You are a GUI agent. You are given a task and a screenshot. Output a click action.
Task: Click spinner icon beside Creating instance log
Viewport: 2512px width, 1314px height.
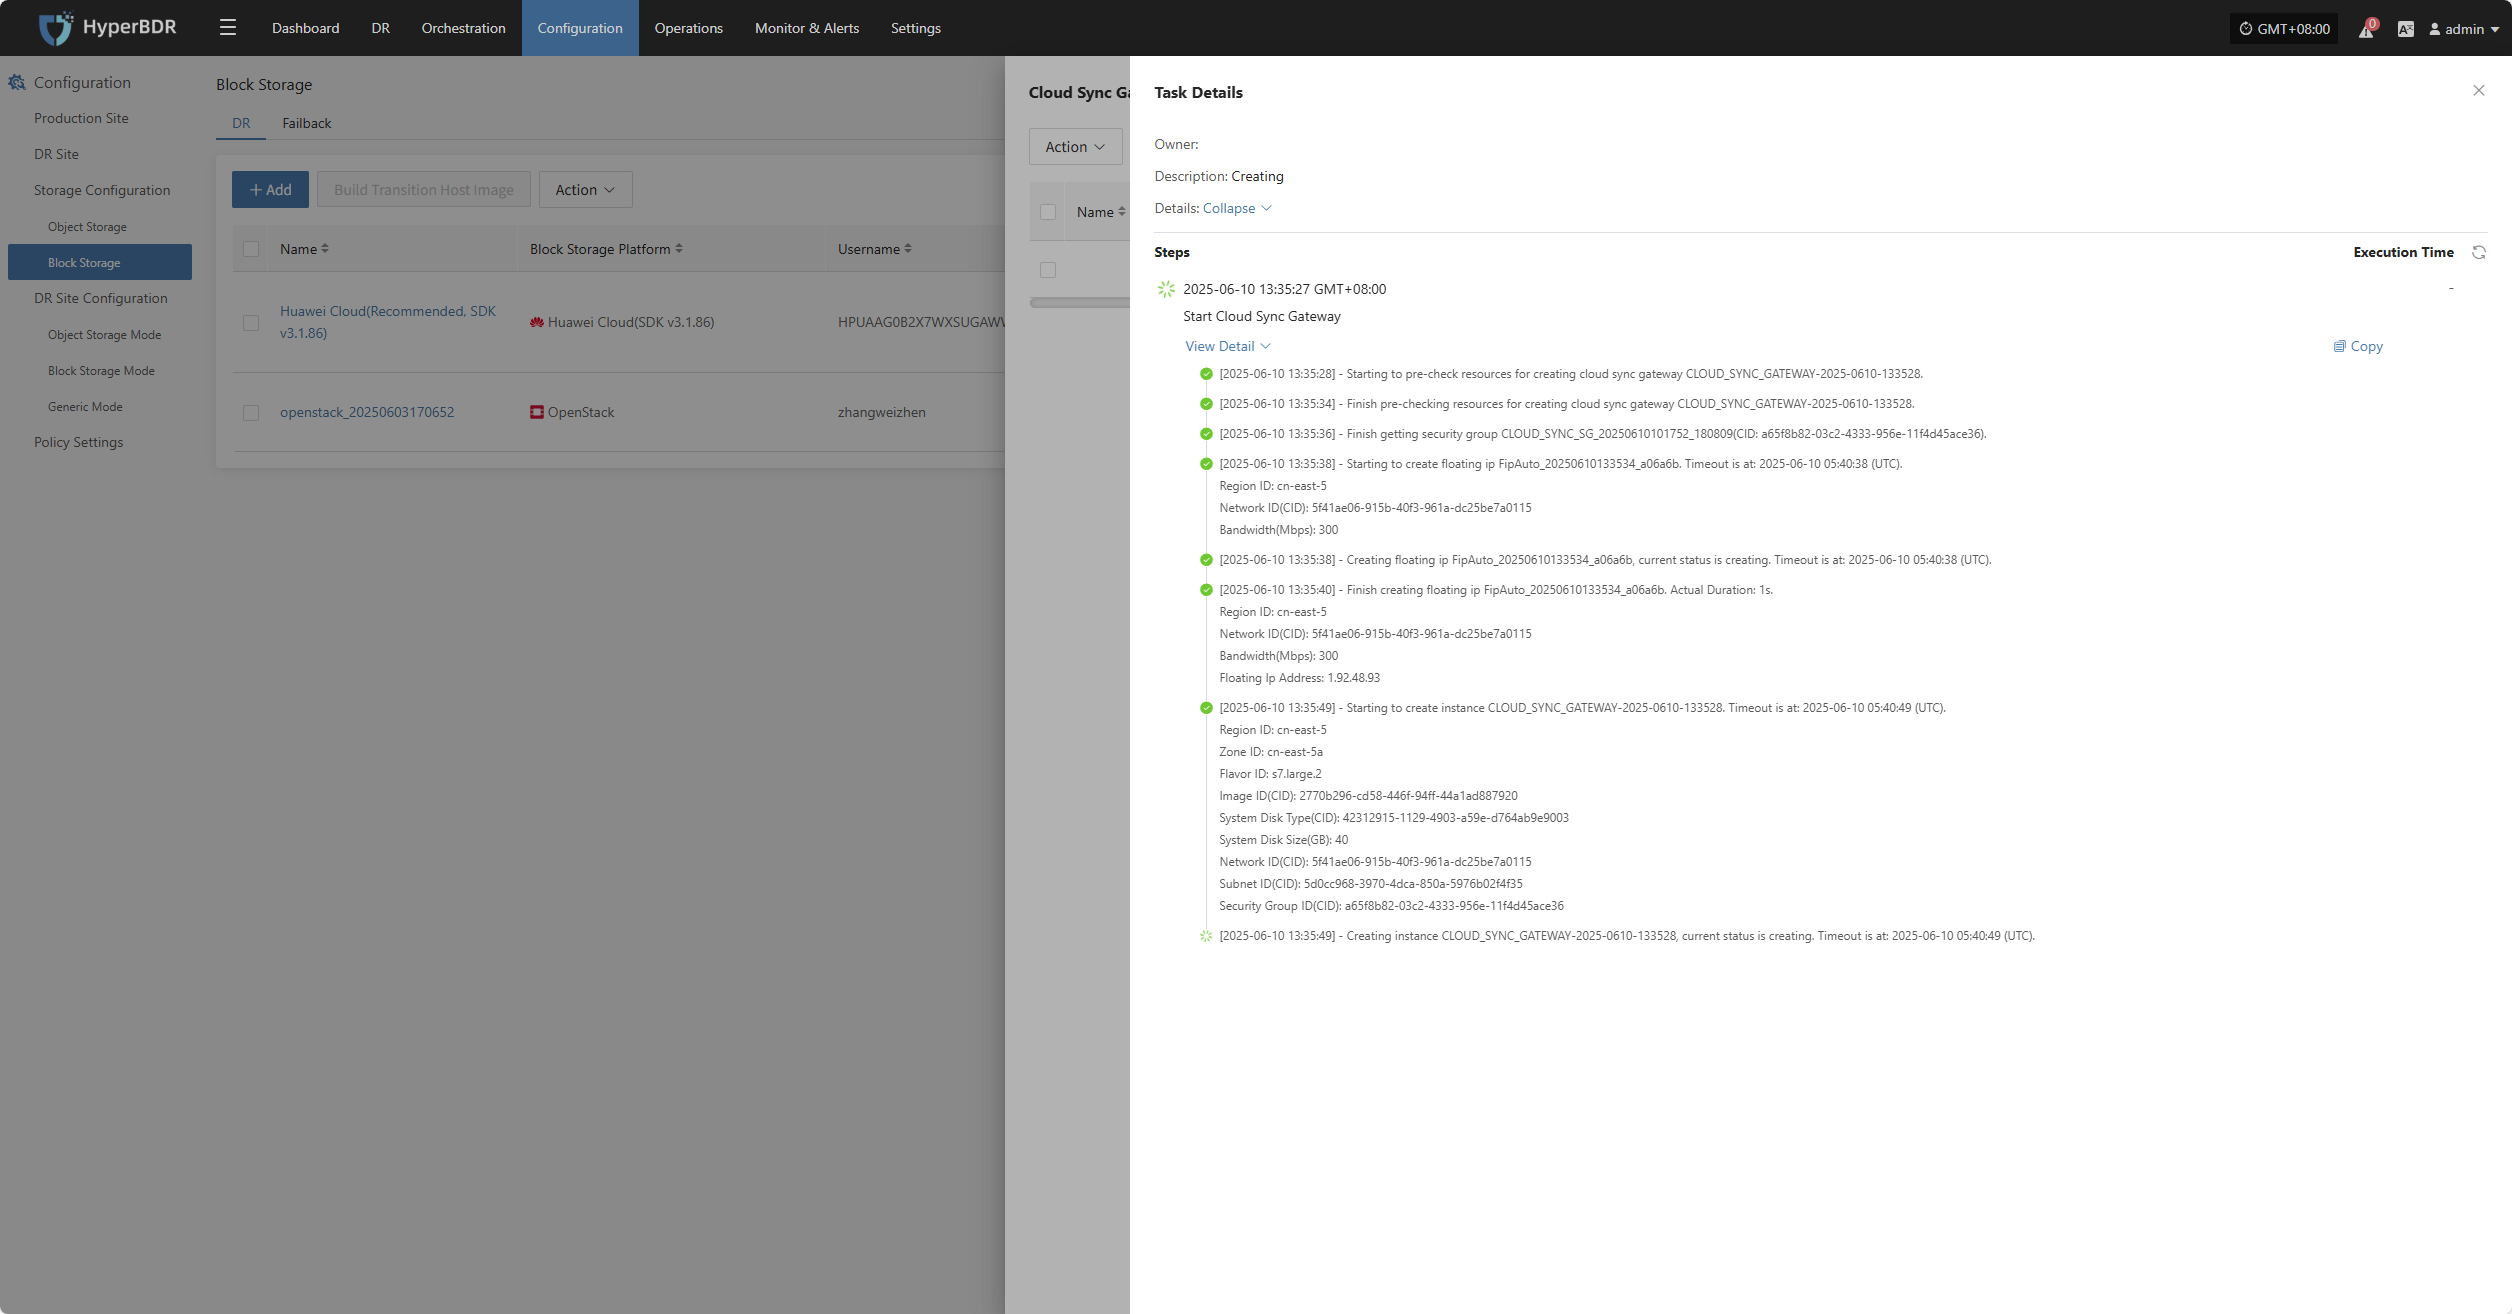pos(1206,936)
